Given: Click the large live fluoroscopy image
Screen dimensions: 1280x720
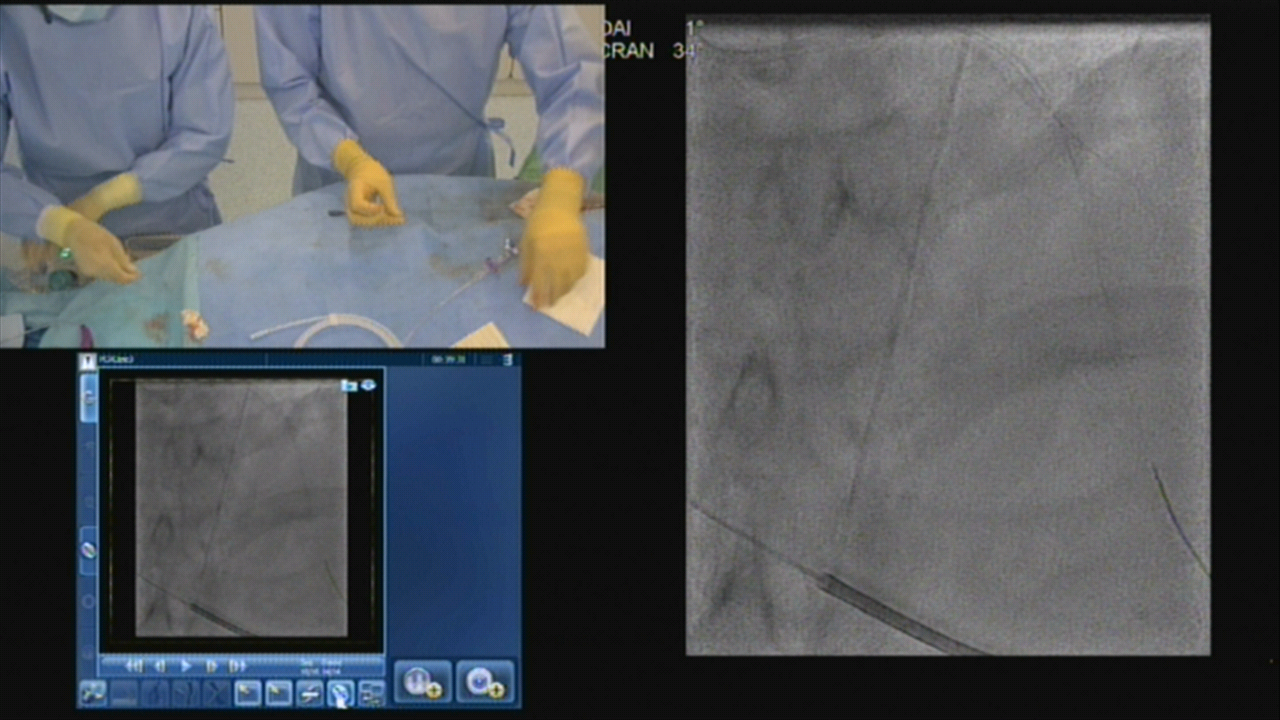Looking at the screenshot, I should (x=948, y=336).
